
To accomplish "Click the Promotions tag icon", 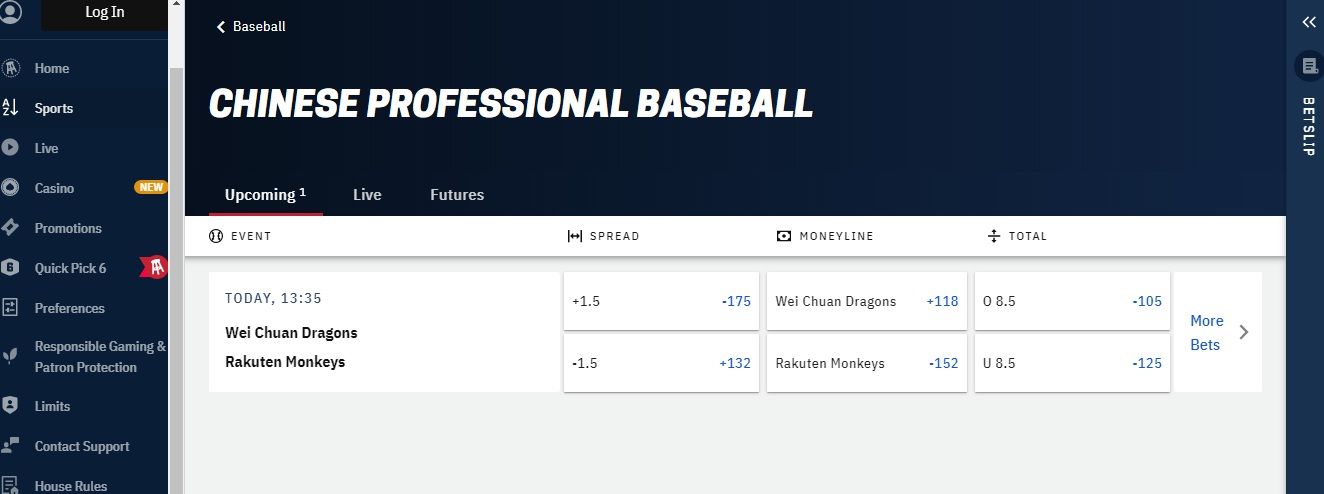I will pos(10,228).
